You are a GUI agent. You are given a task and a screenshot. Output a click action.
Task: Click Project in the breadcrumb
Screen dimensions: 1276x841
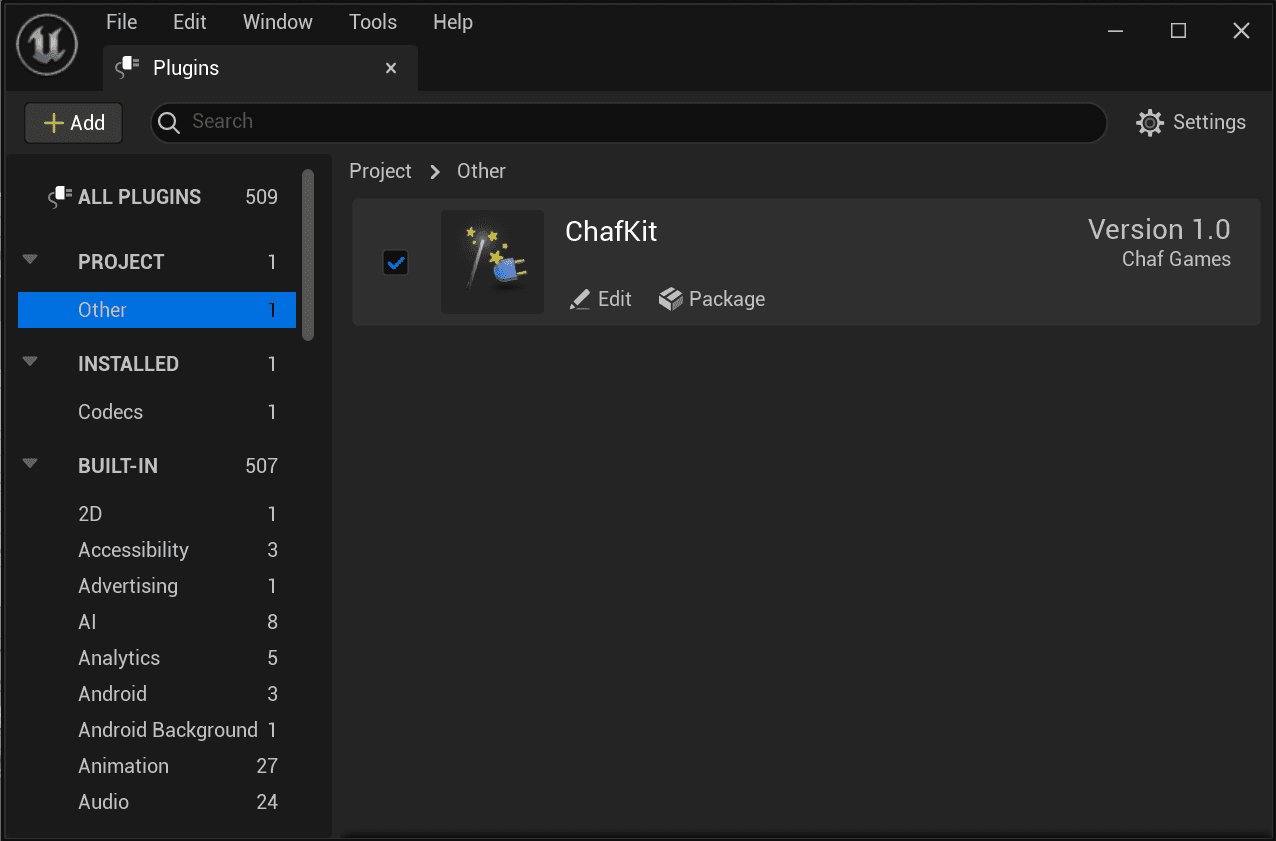coord(380,171)
